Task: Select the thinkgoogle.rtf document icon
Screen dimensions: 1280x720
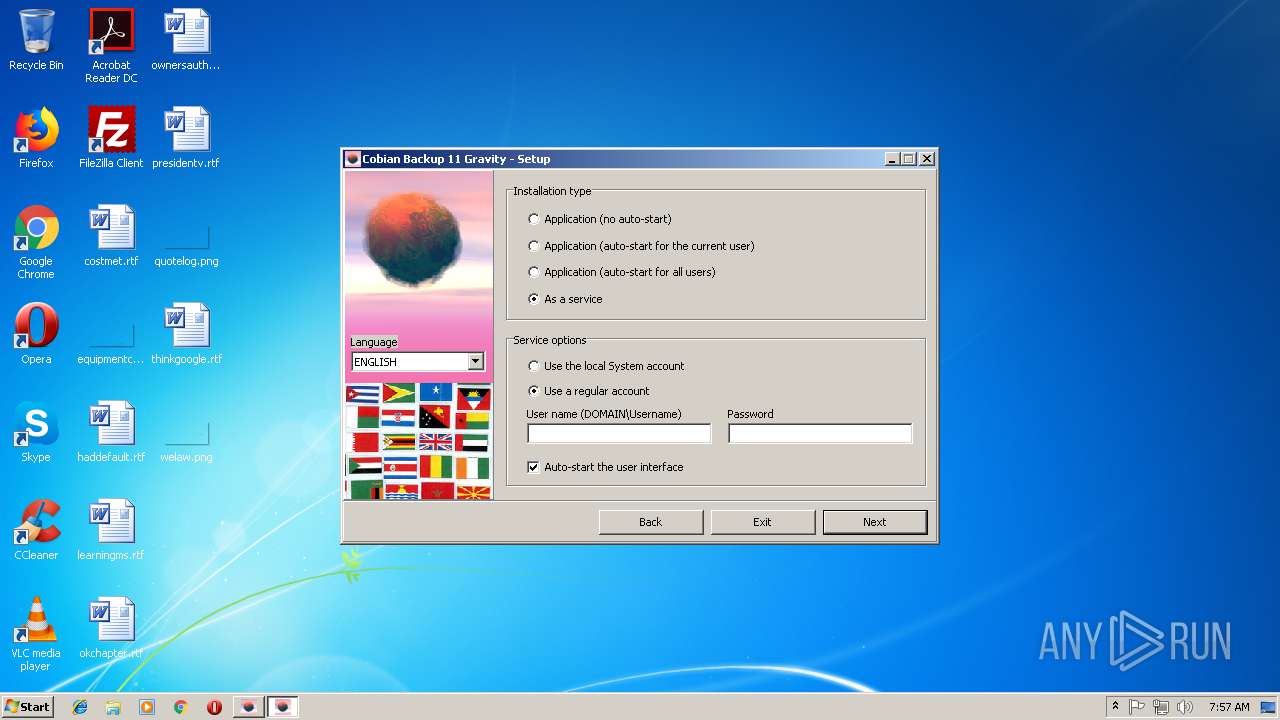Action: point(186,334)
